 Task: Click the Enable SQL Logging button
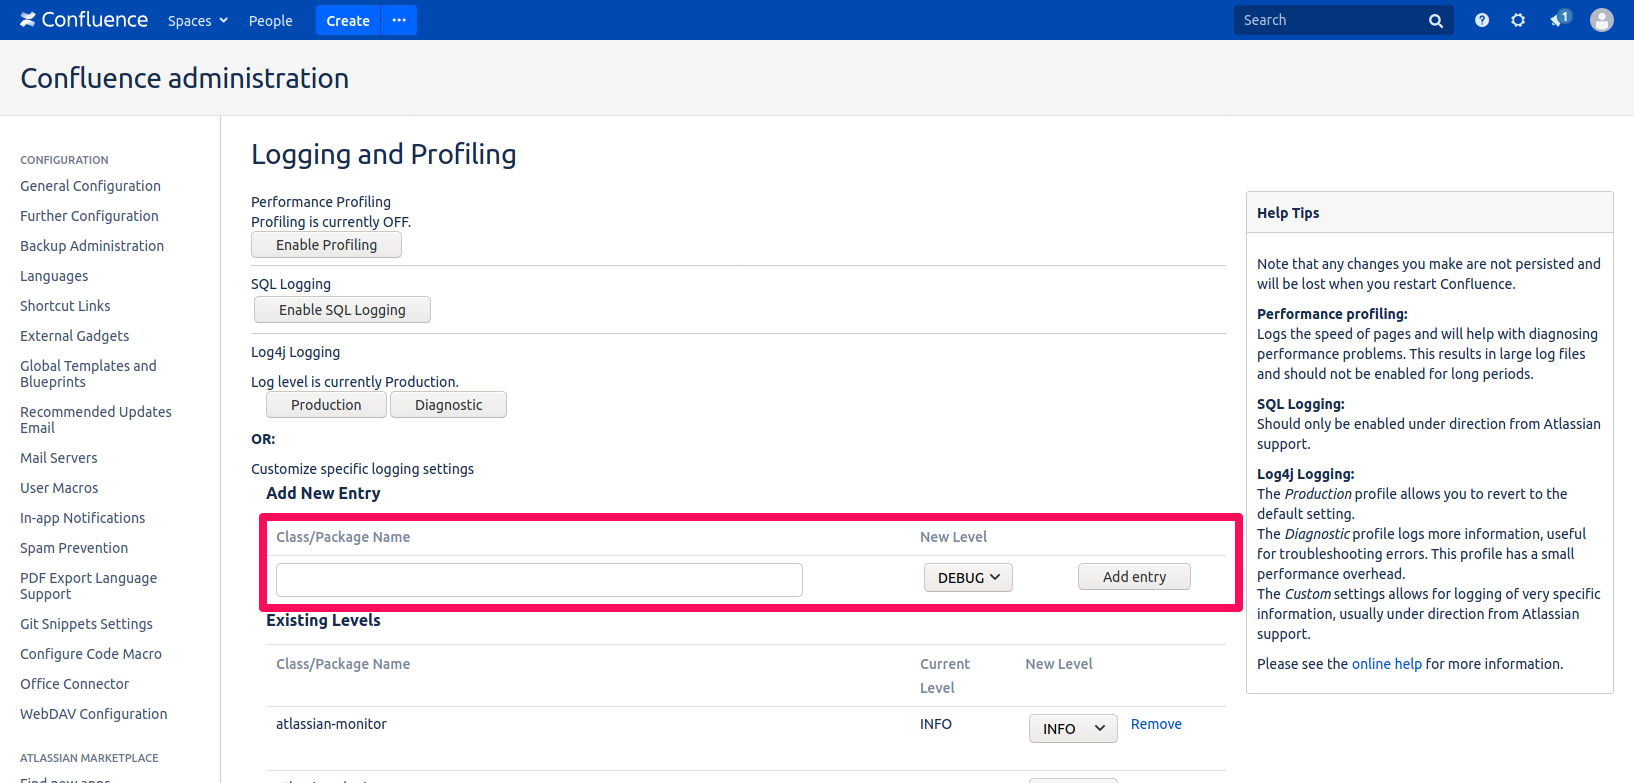click(x=342, y=310)
